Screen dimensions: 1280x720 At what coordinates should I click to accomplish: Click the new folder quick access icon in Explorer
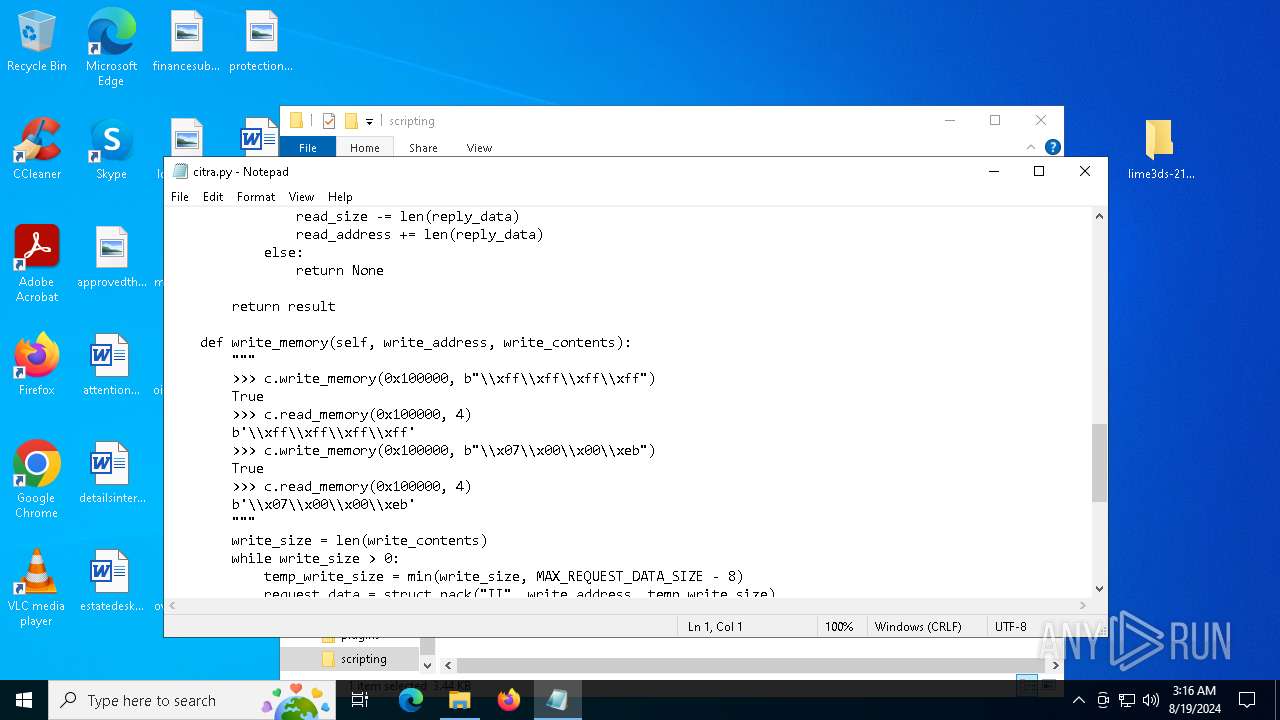click(x=351, y=121)
